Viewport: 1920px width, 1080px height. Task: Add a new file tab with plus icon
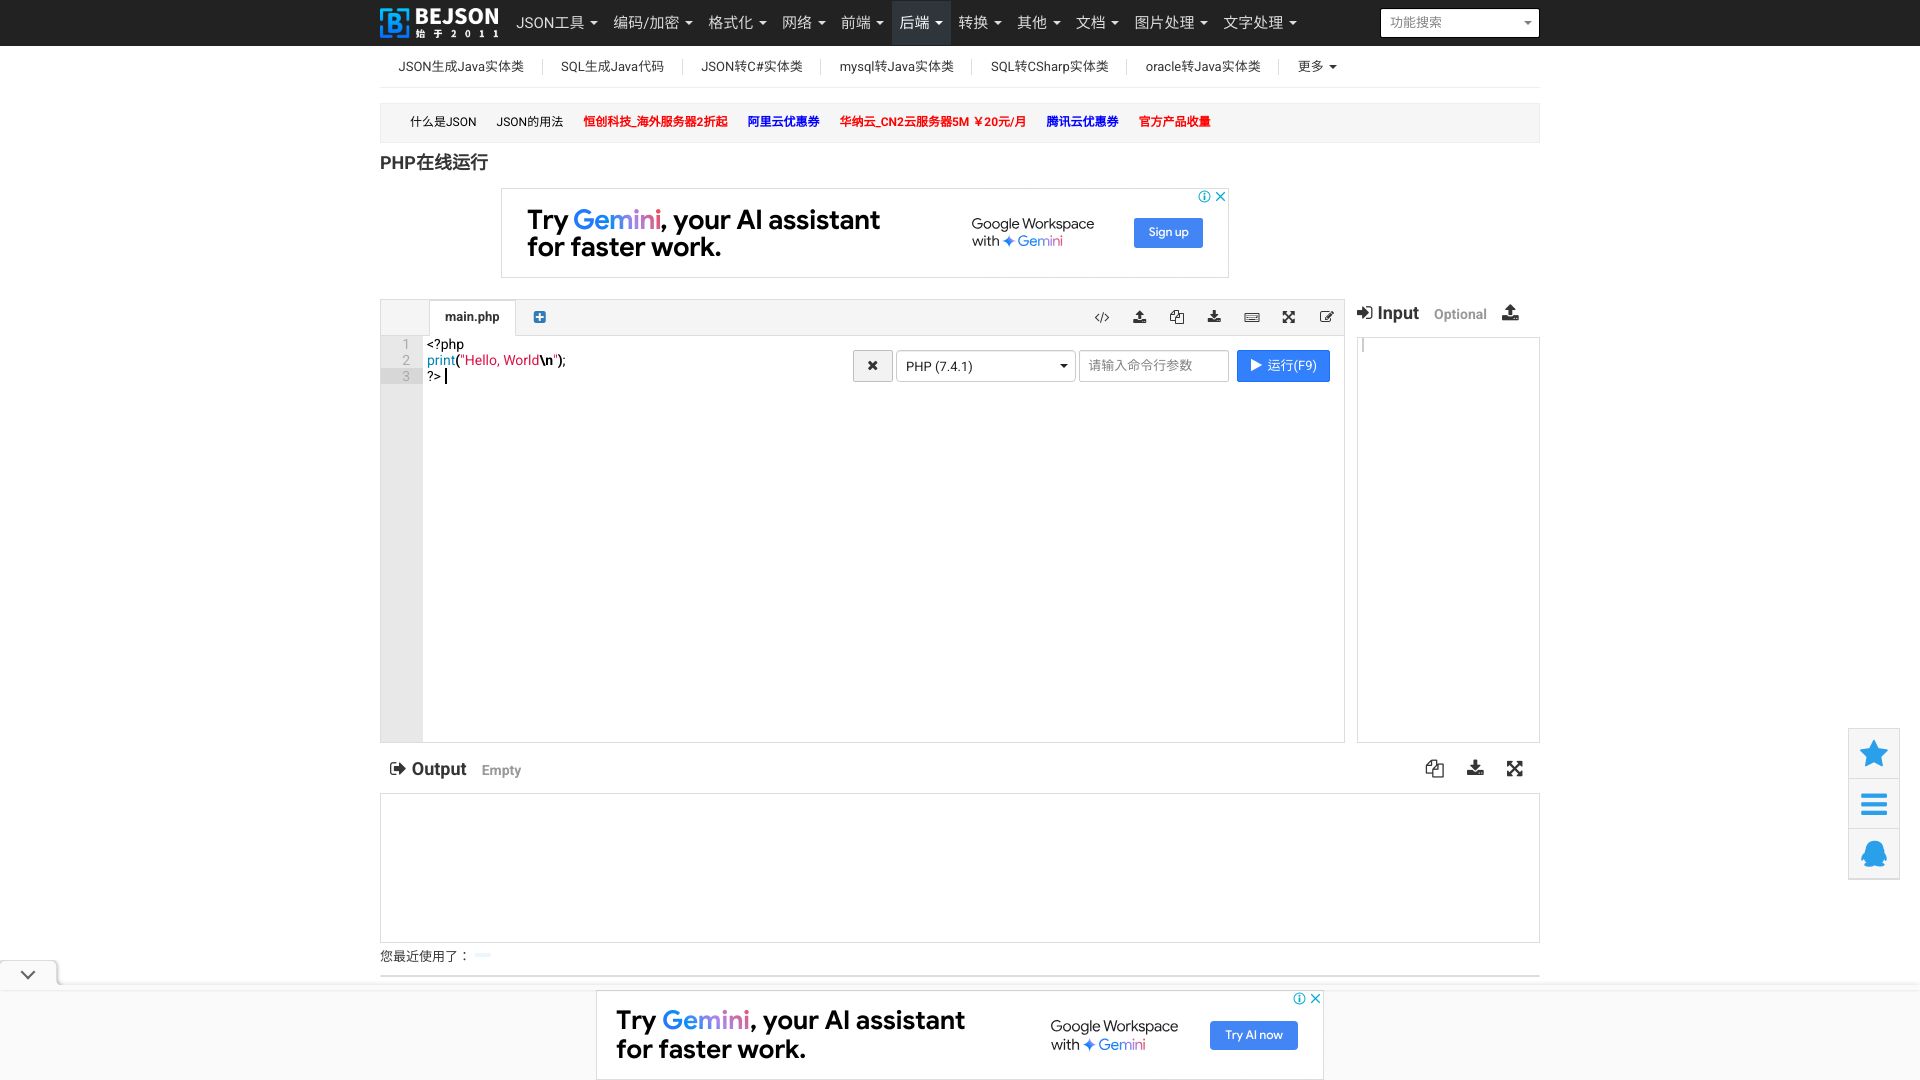pyautogui.click(x=539, y=317)
